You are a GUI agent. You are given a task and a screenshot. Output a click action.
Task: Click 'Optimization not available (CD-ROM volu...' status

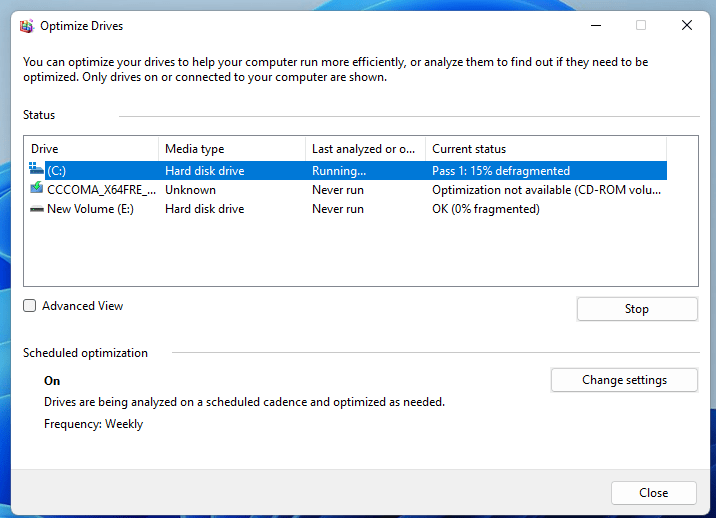(546, 190)
